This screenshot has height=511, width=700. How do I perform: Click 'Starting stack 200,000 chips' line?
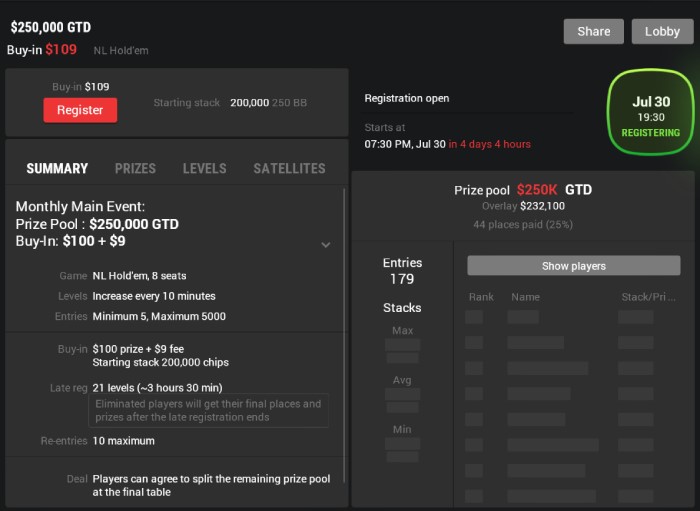tap(161, 362)
